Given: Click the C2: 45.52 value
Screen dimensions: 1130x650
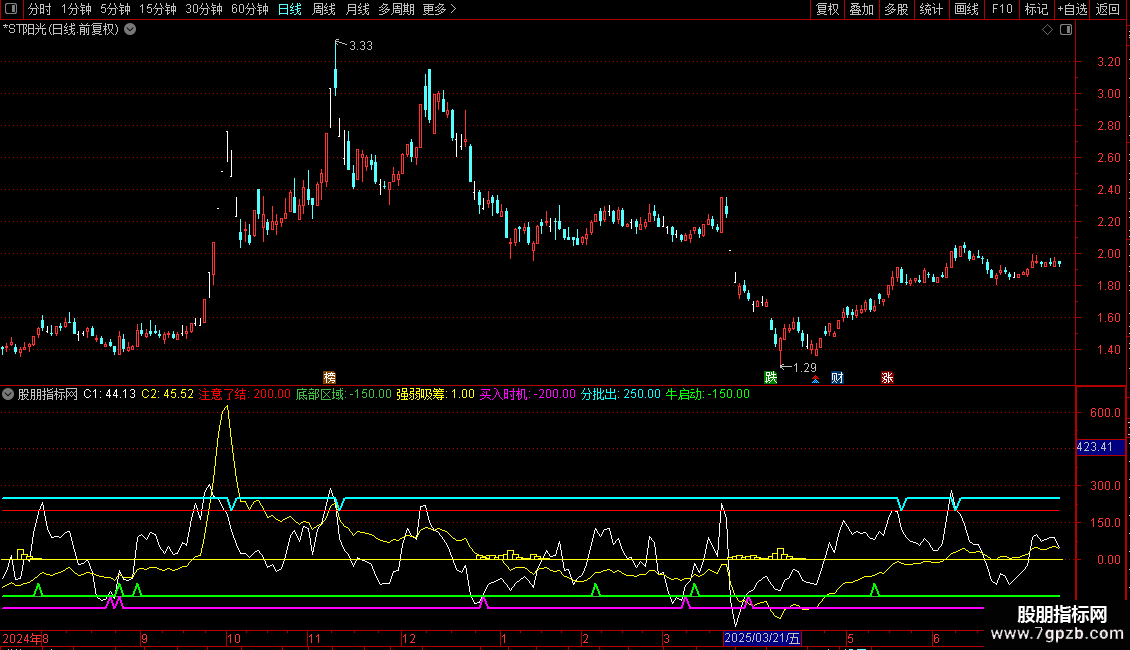Looking at the screenshot, I should 167,394.
